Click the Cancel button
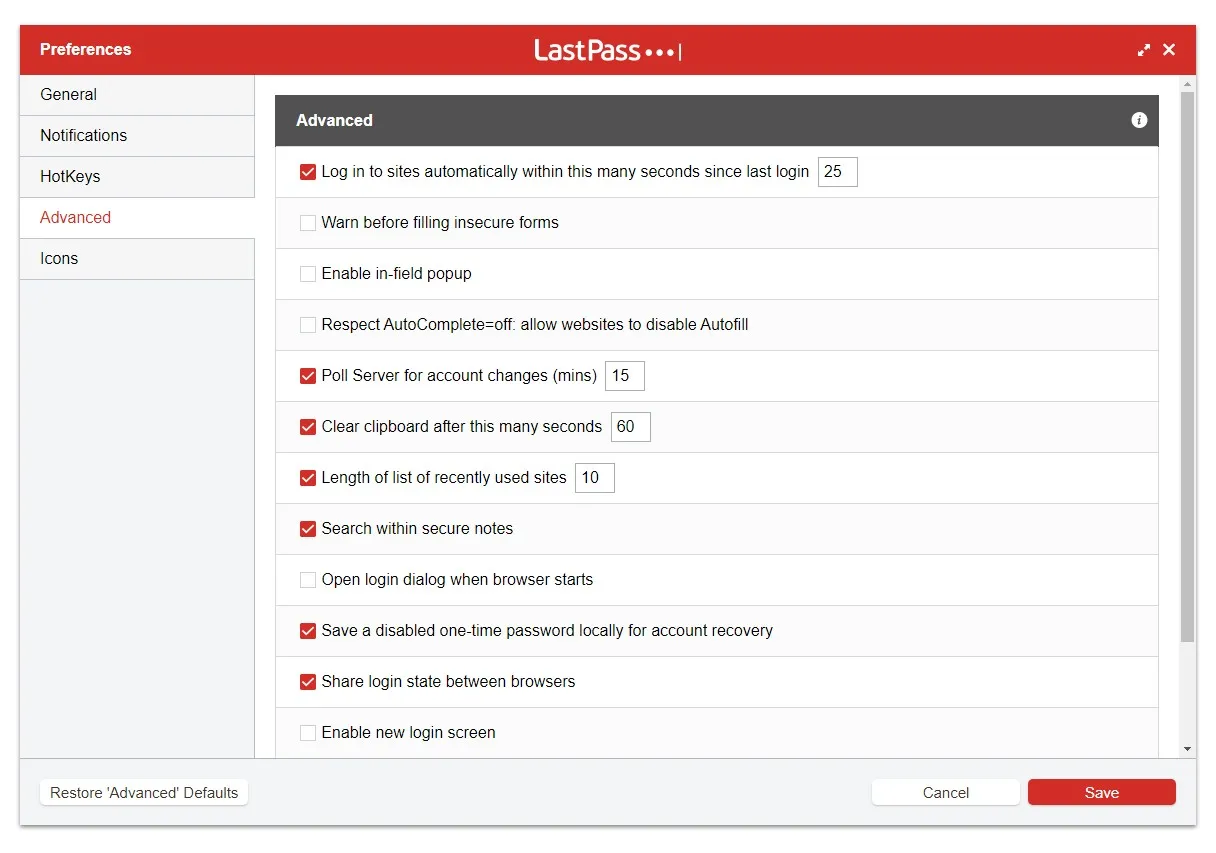The width and height of the screenshot is (1216, 853). click(946, 793)
